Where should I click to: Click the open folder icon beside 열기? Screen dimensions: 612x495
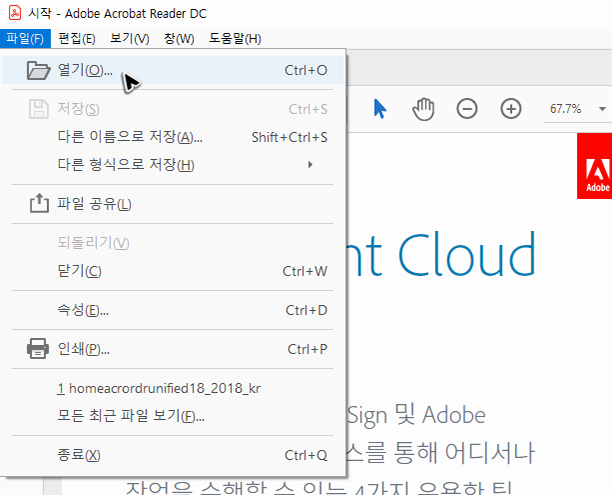tap(38, 71)
